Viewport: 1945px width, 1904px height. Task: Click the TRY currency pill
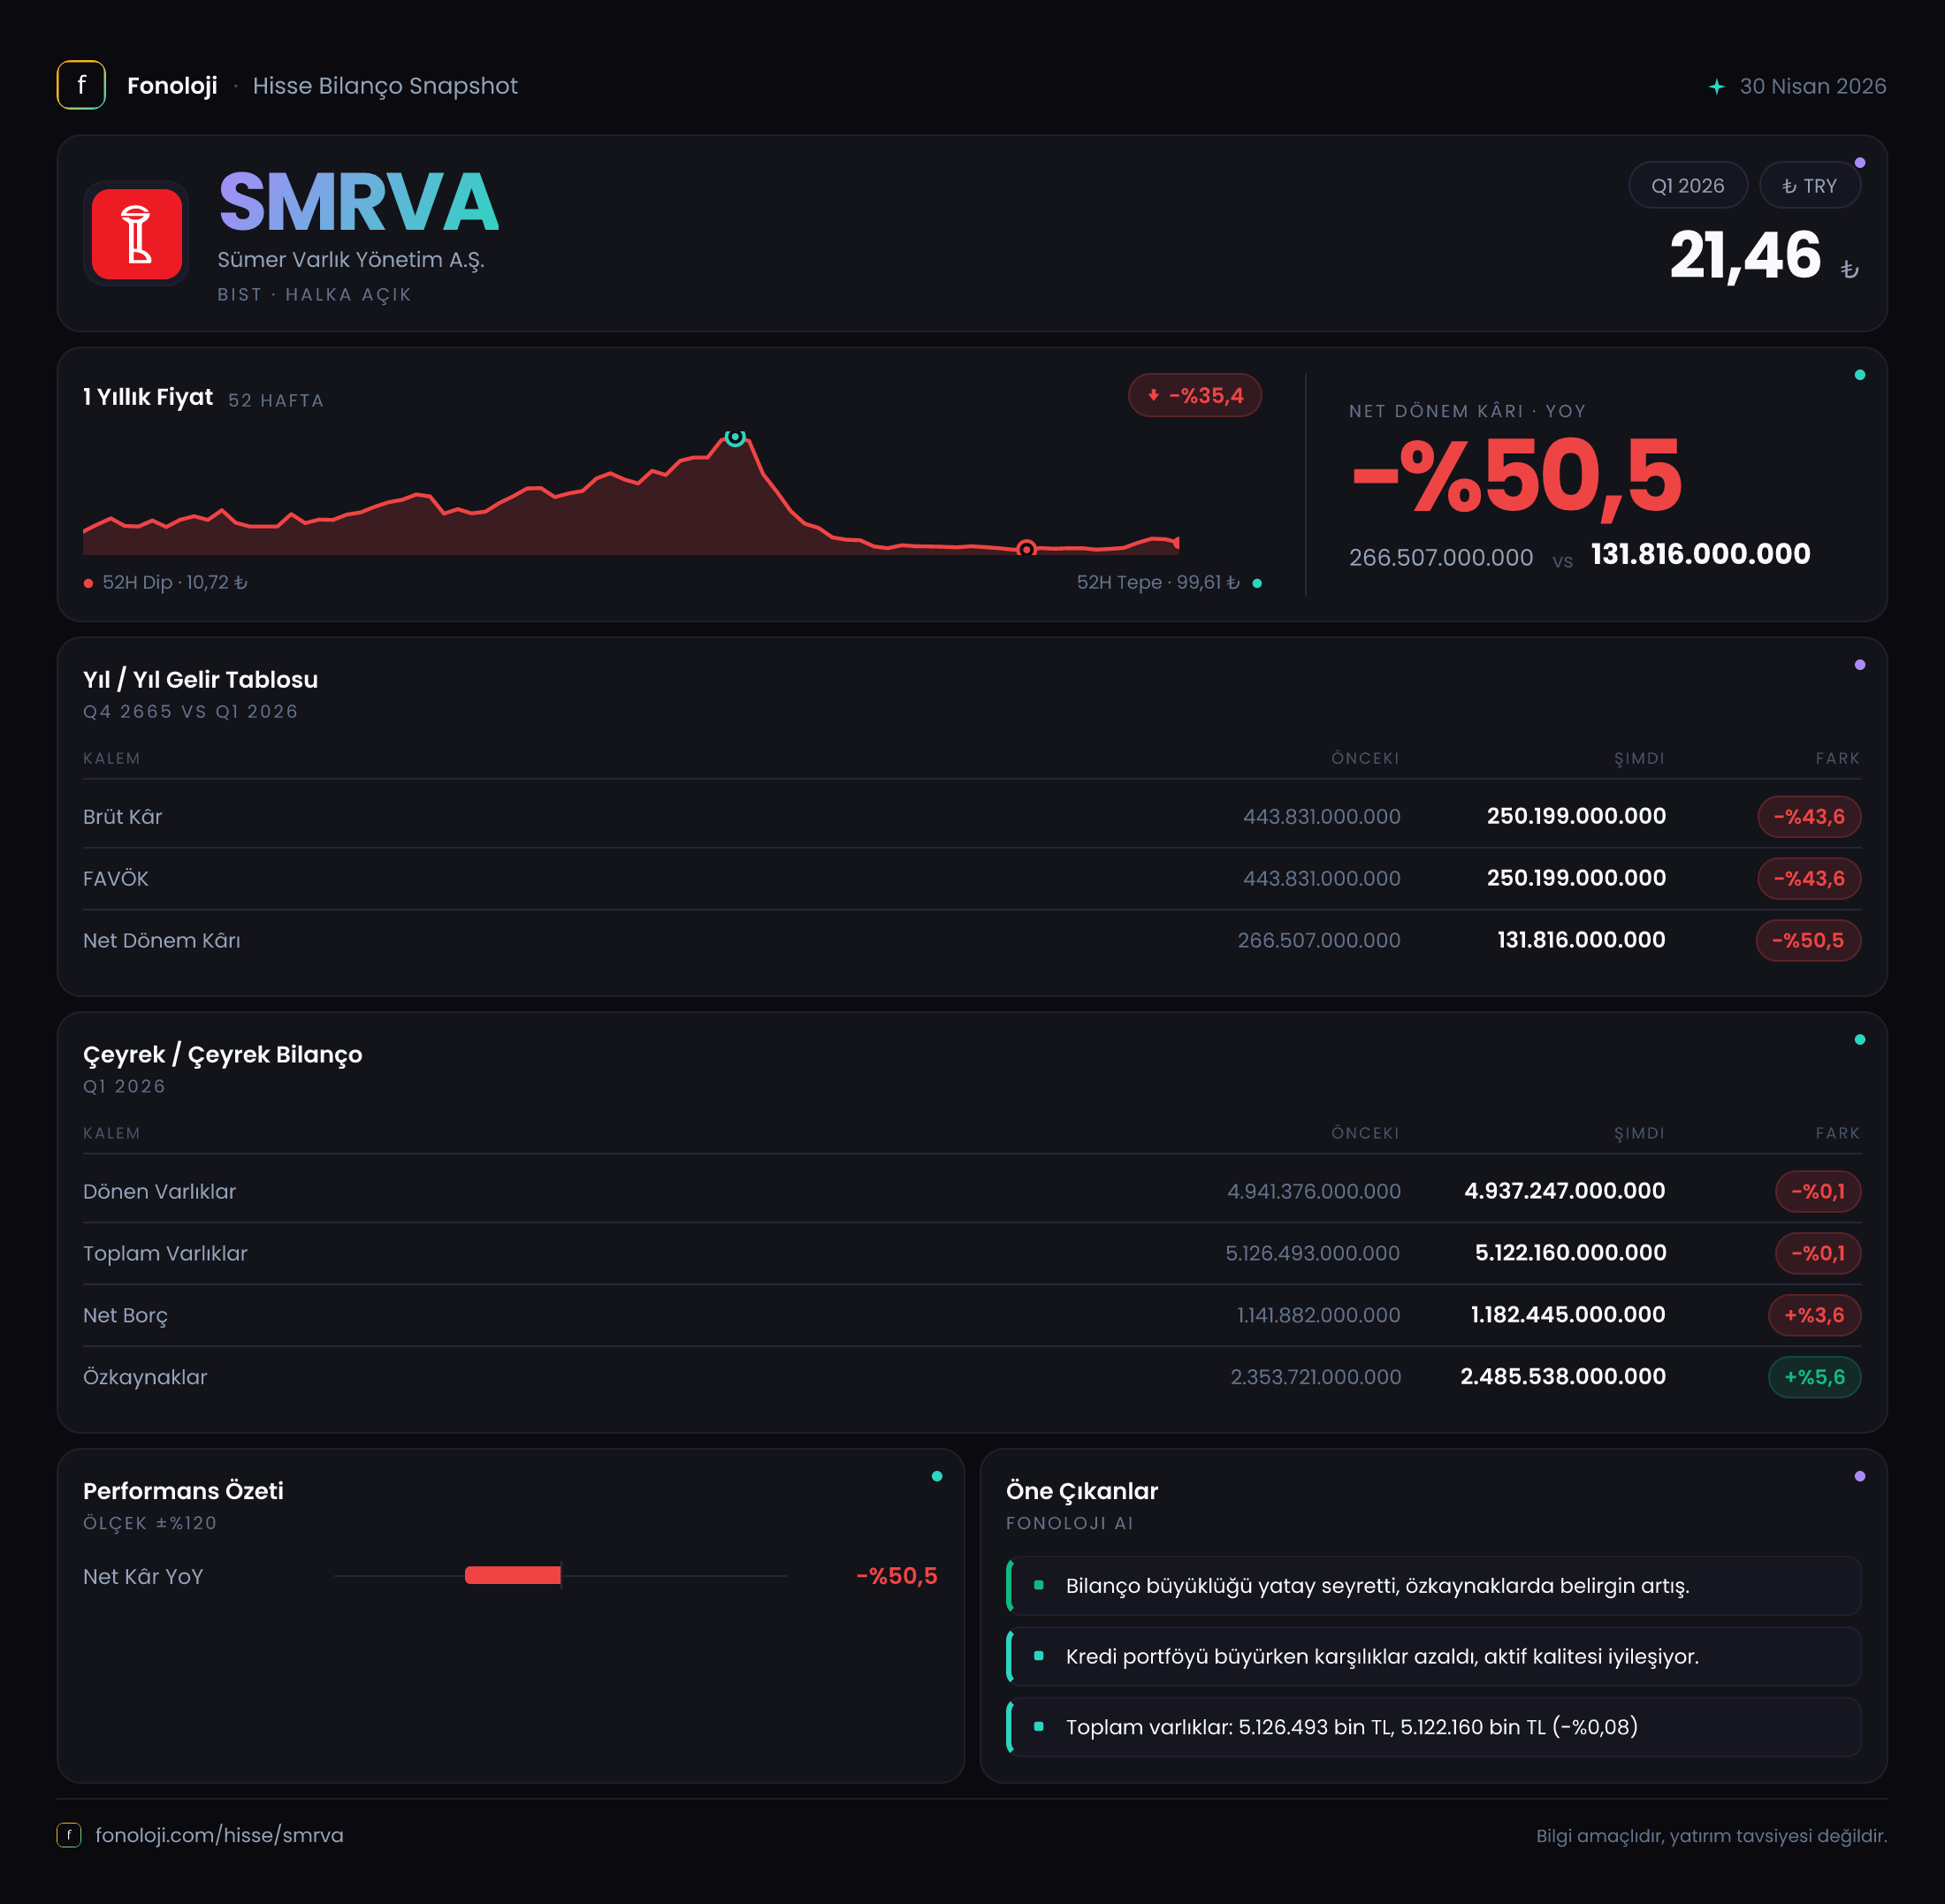pyautogui.click(x=1810, y=186)
